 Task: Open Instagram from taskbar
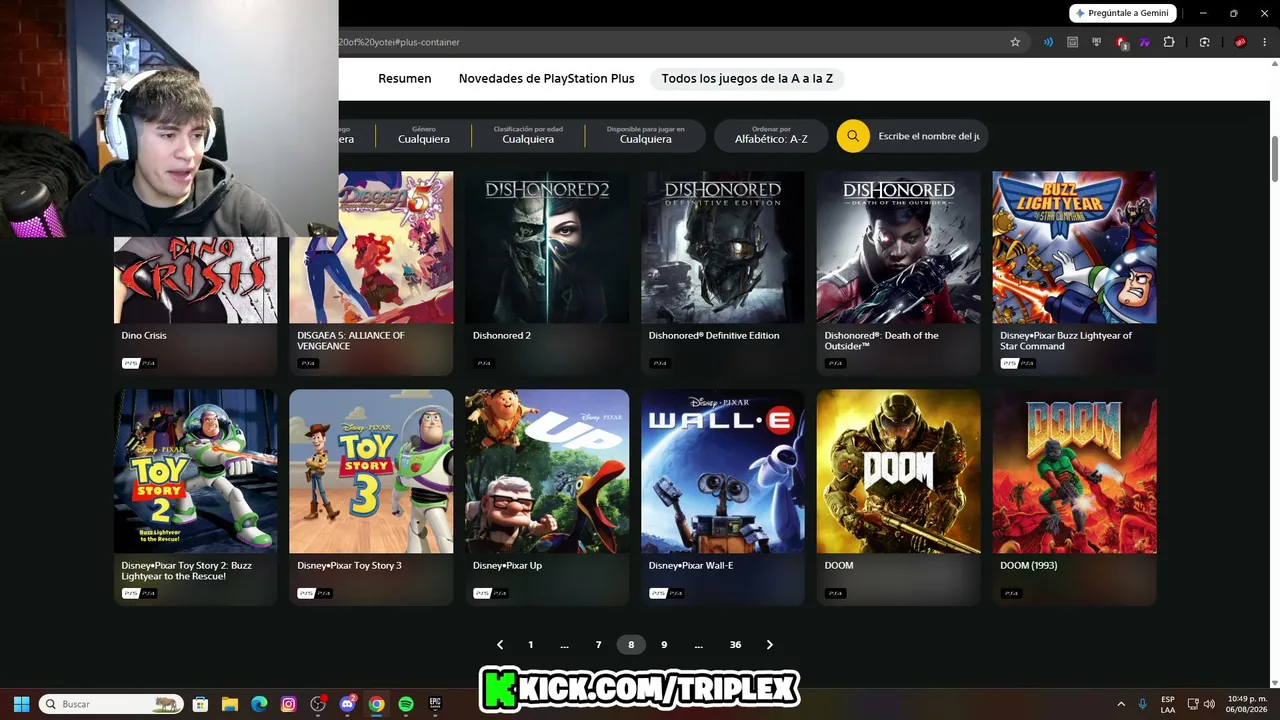[288, 704]
